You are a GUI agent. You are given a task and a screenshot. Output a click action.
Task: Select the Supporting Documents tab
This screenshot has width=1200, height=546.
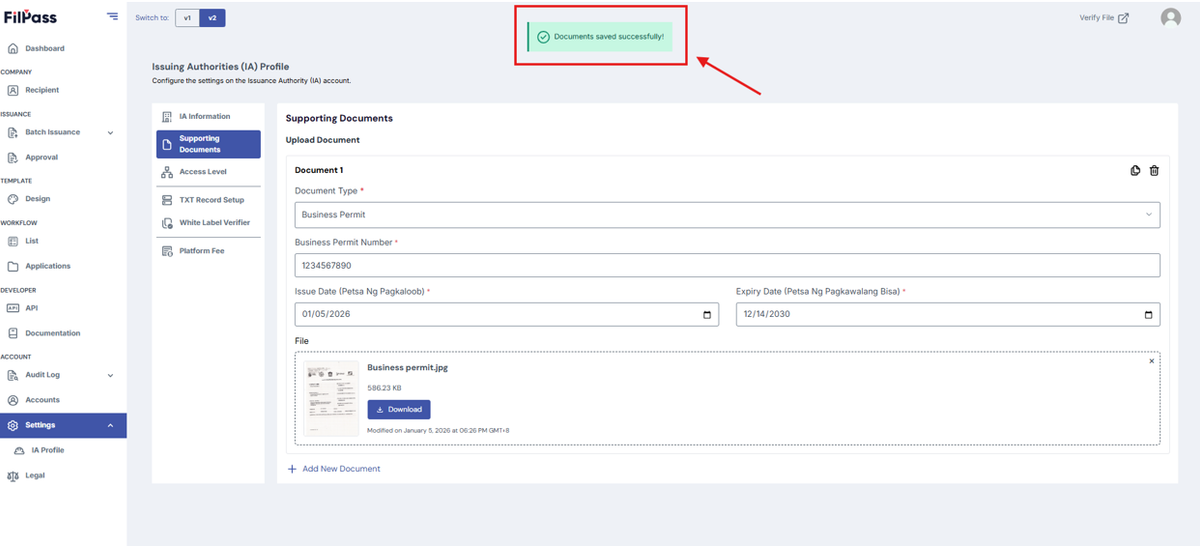click(x=208, y=144)
